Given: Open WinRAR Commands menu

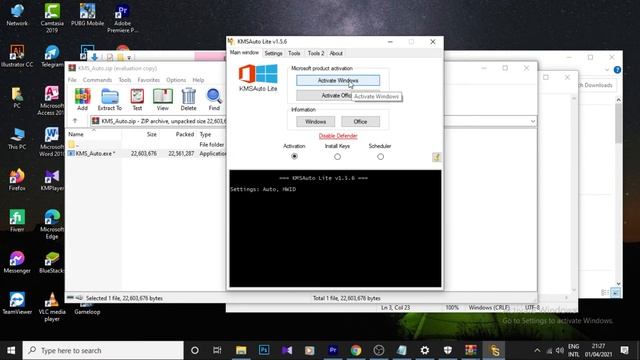Looking at the screenshot, I should pyautogui.click(x=97, y=80).
